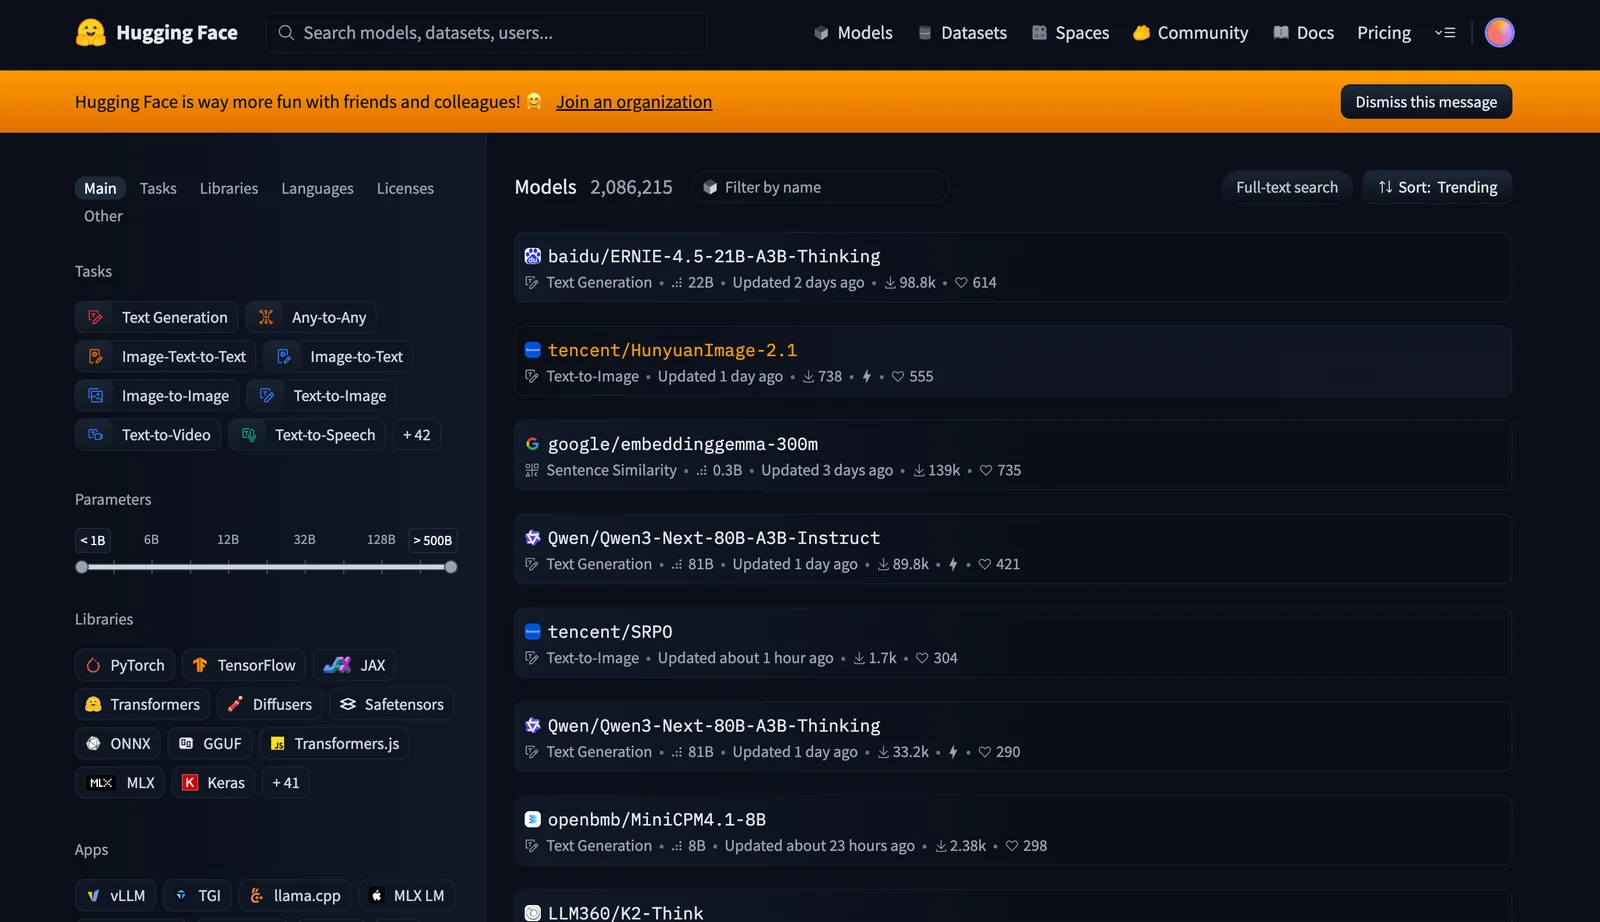Image resolution: width=1600 pixels, height=922 pixels.
Task: Filter by vLLM app
Action: point(115,895)
